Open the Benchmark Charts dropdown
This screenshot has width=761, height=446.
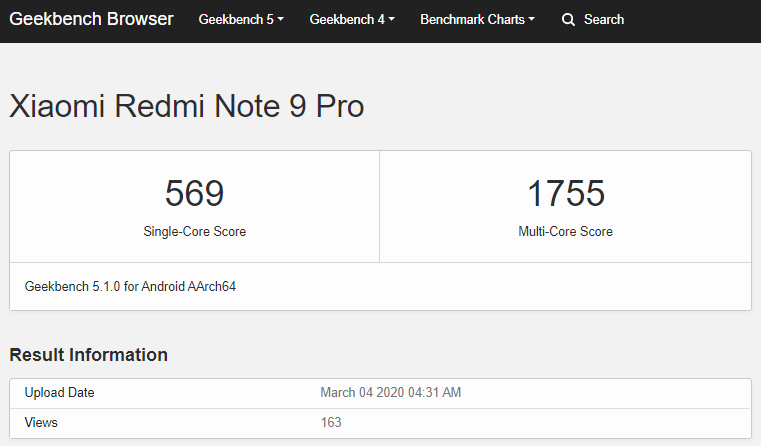coord(476,20)
